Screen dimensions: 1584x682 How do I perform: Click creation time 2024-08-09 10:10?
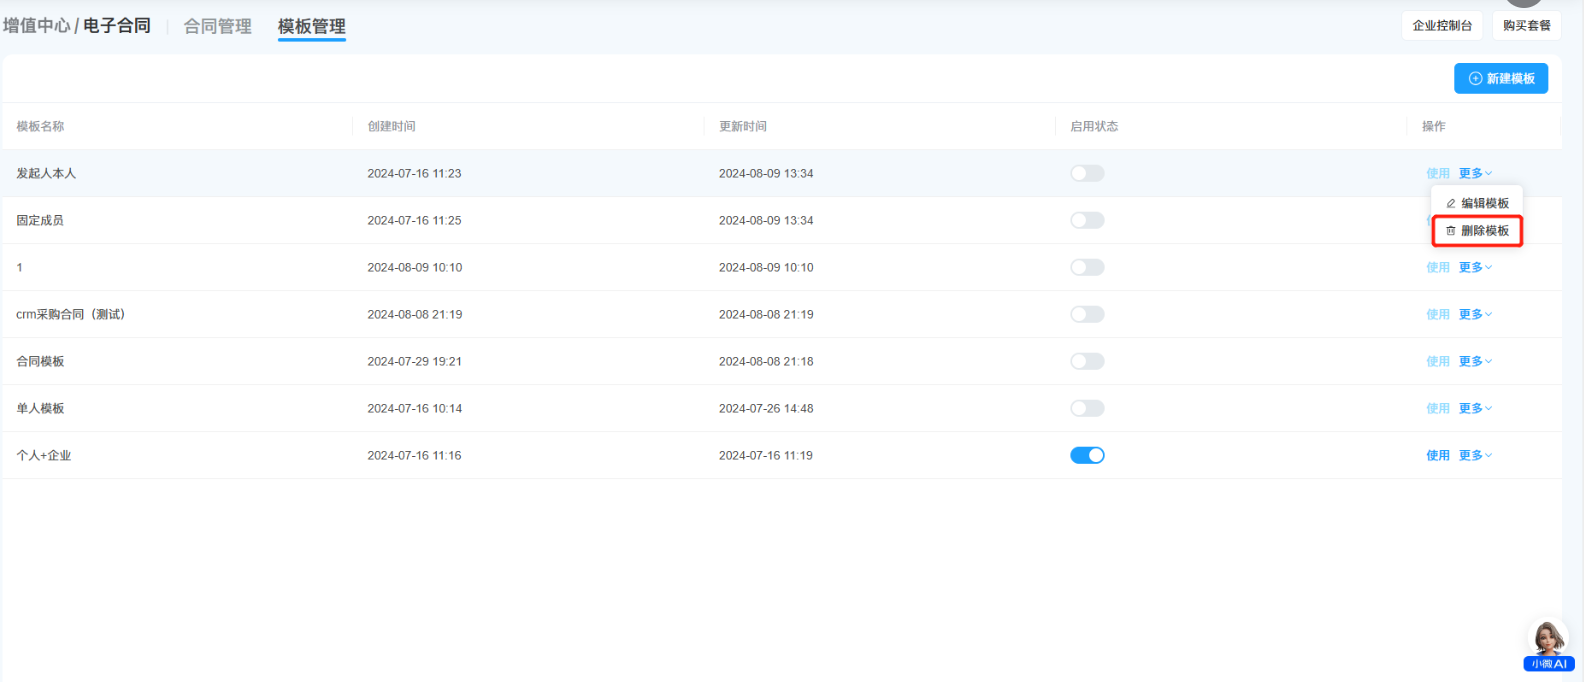tap(414, 267)
